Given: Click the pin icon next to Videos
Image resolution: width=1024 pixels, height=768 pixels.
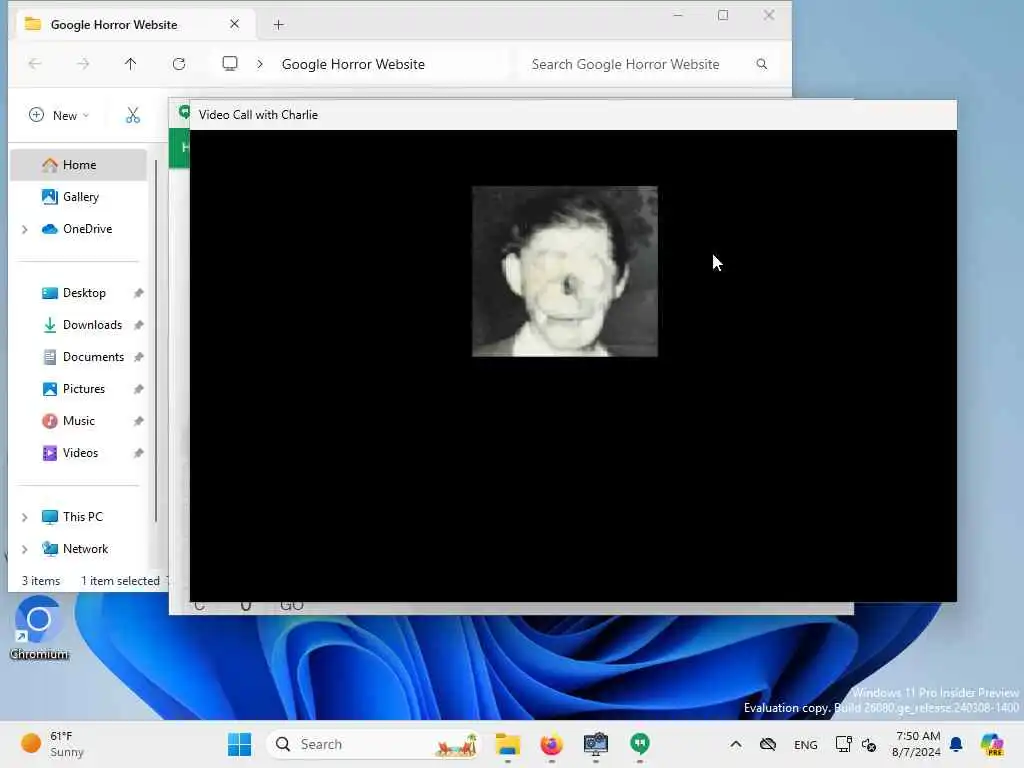Looking at the screenshot, I should (x=138, y=453).
